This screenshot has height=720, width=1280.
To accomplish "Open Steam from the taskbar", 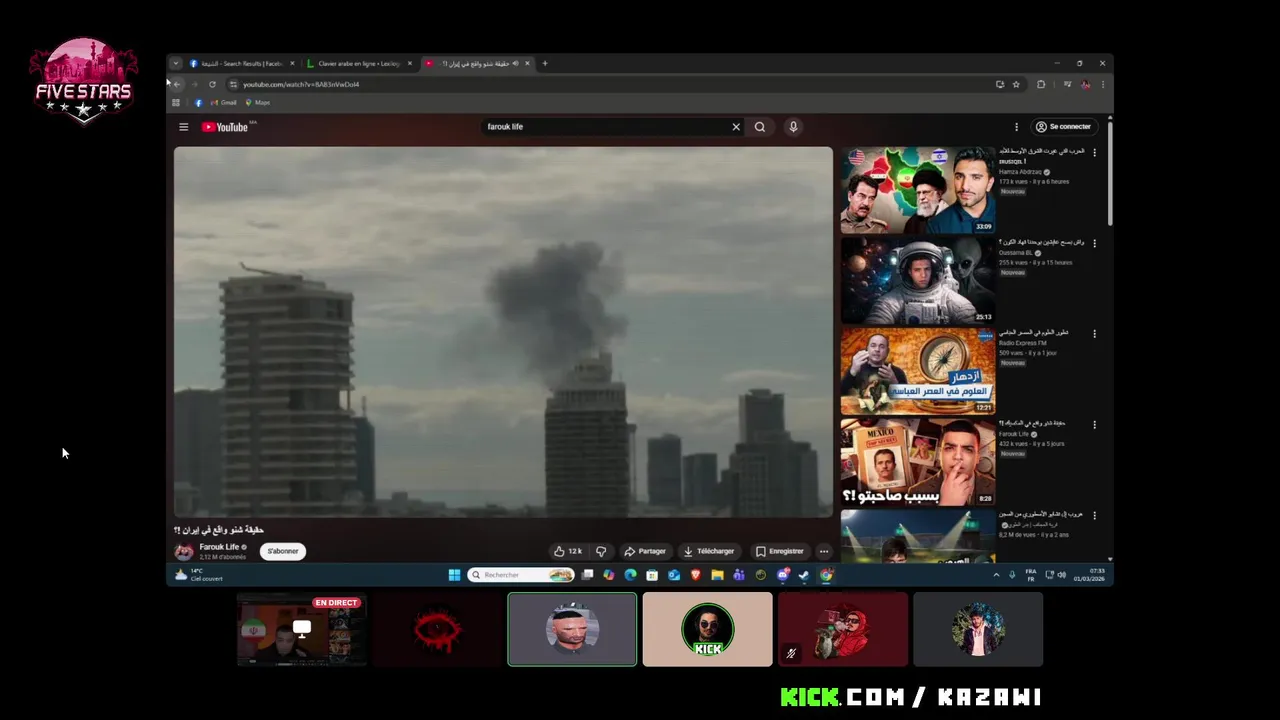I will pos(804,575).
